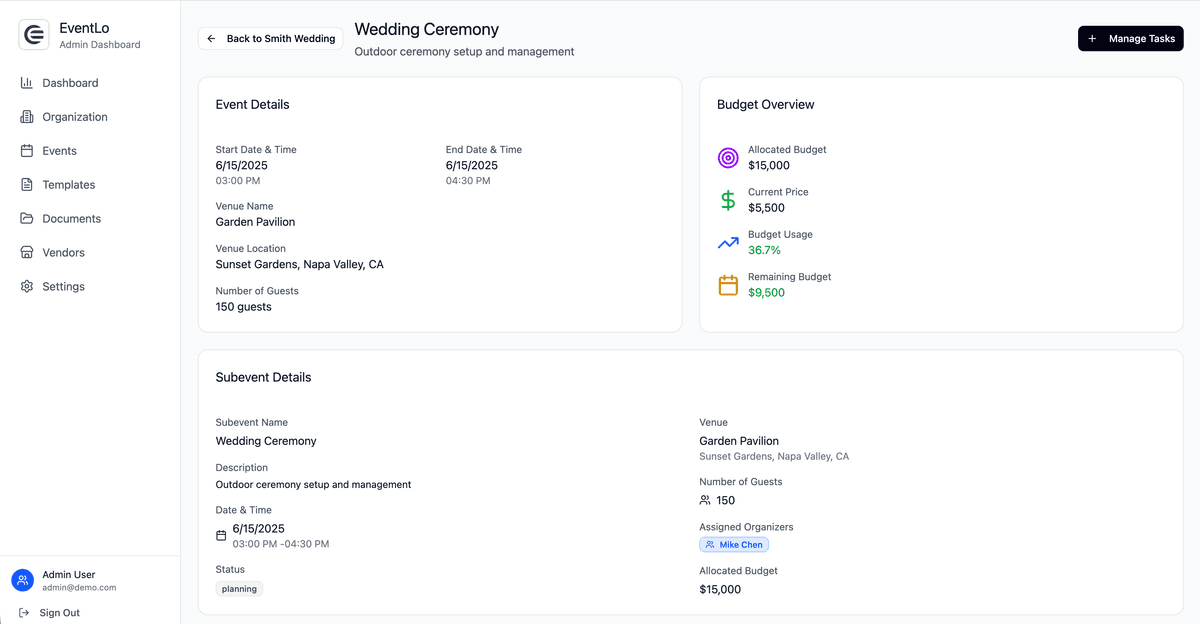Click the Templates sidebar icon
Viewport: 1200px width, 624px height.
[26, 184]
